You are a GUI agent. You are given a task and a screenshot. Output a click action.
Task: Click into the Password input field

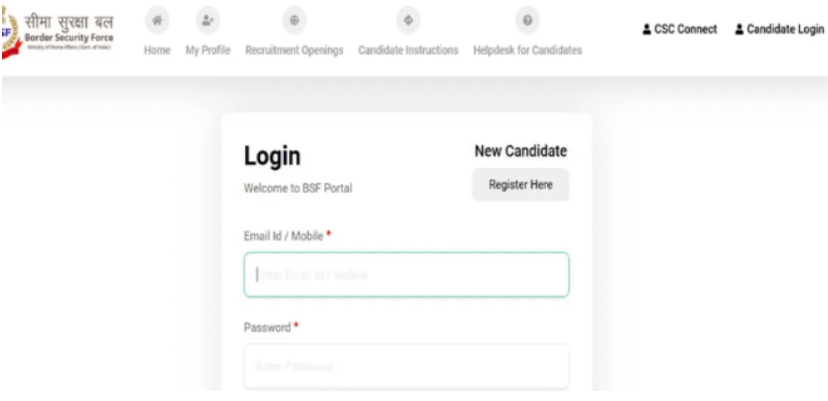pos(406,366)
